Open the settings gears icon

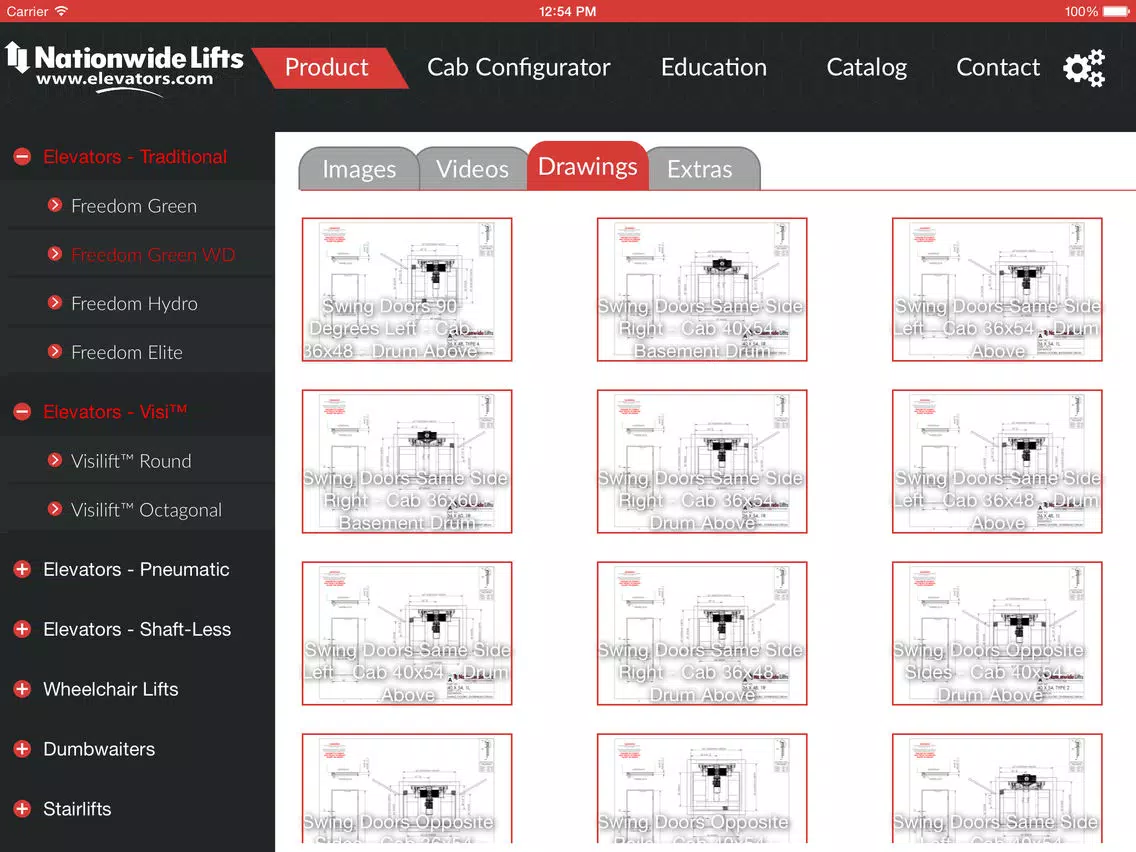click(1084, 68)
